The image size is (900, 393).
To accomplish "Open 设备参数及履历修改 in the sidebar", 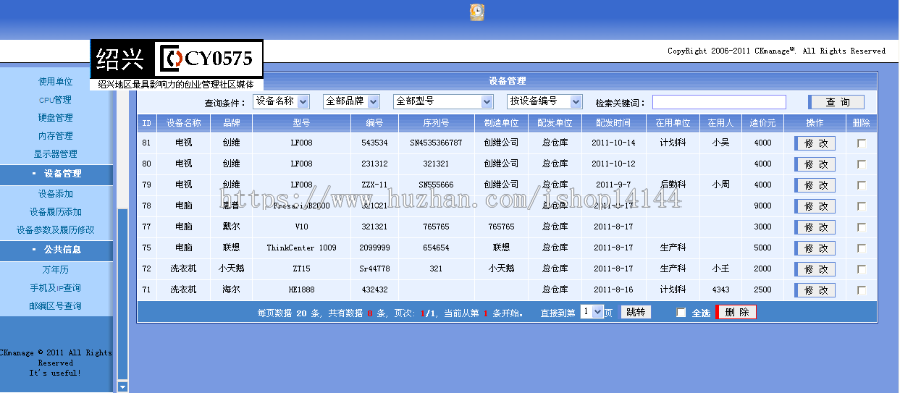I will tap(55, 230).
